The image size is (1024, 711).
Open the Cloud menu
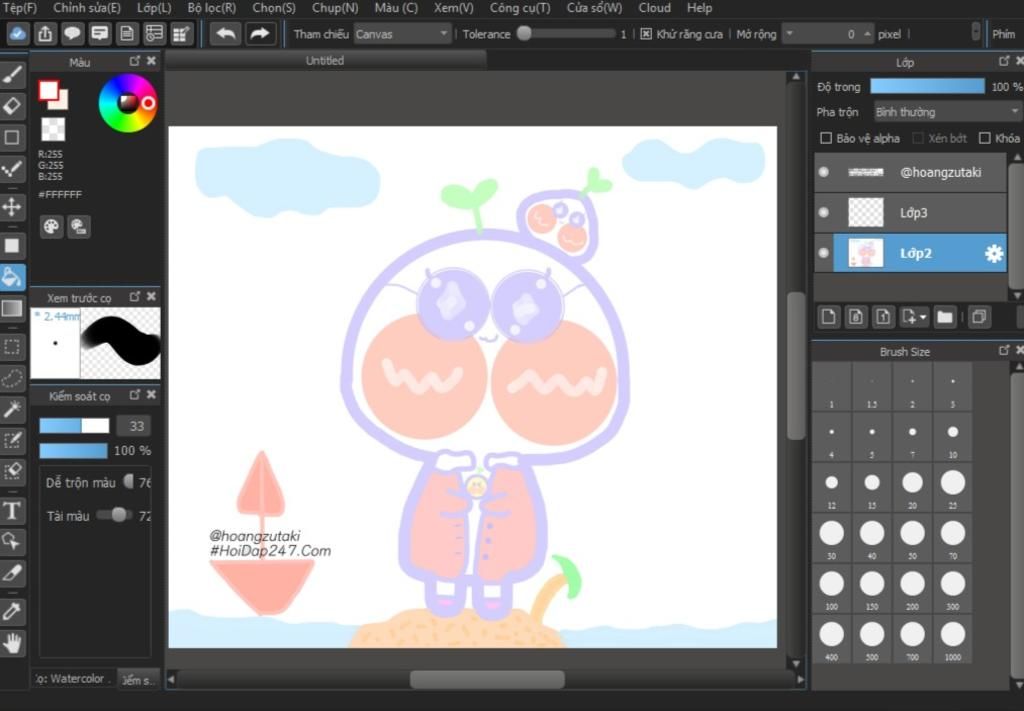tap(654, 8)
